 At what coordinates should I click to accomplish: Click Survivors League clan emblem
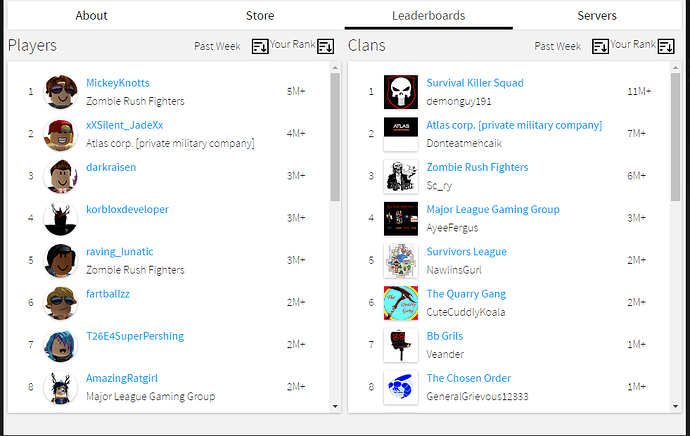[401, 261]
